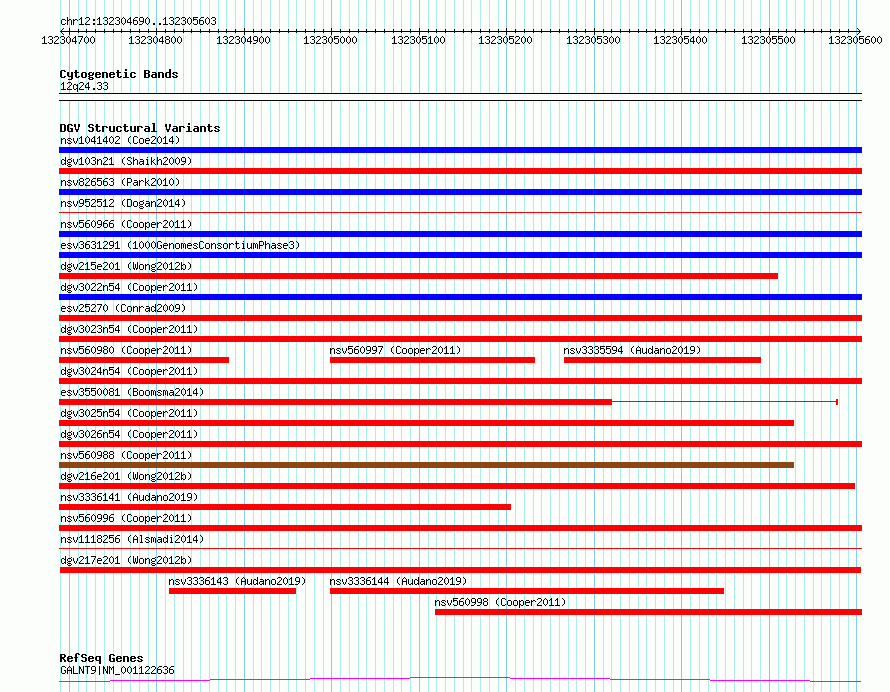Click nsv3336141 (Audano2019) label
This screenshot has height=692, width=890.
pyautogui.click(x=129, y=497)
